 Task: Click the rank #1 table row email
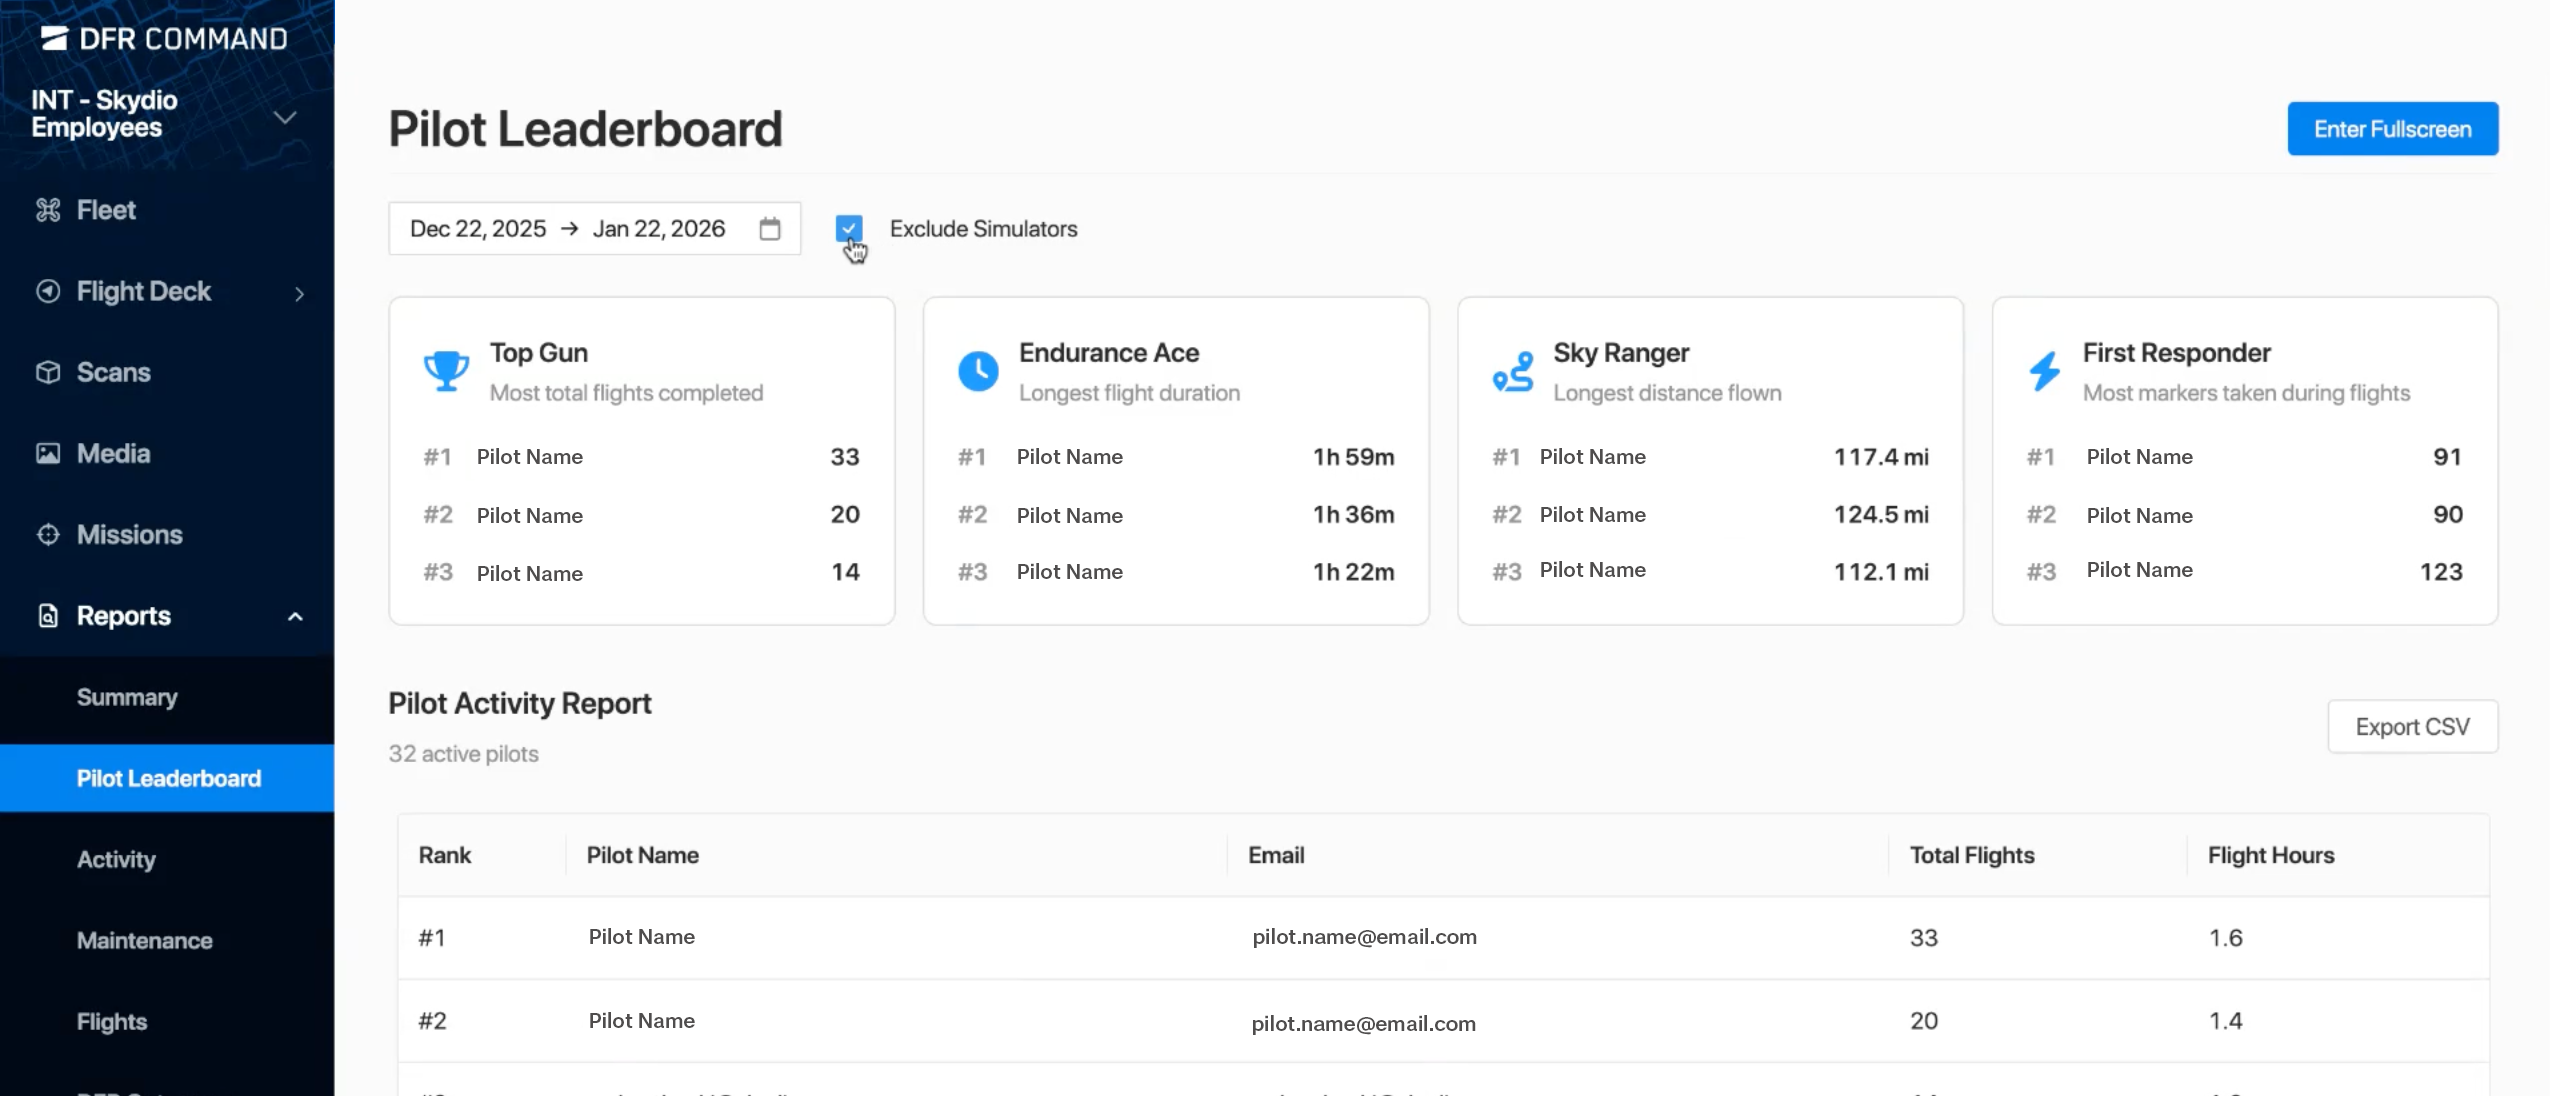click(x=1364, y=937)
